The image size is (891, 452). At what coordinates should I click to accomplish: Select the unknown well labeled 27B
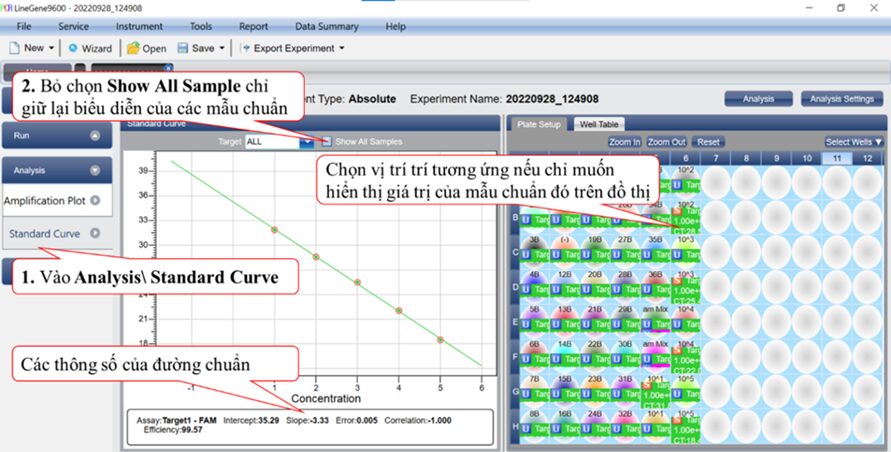point(625,251)
